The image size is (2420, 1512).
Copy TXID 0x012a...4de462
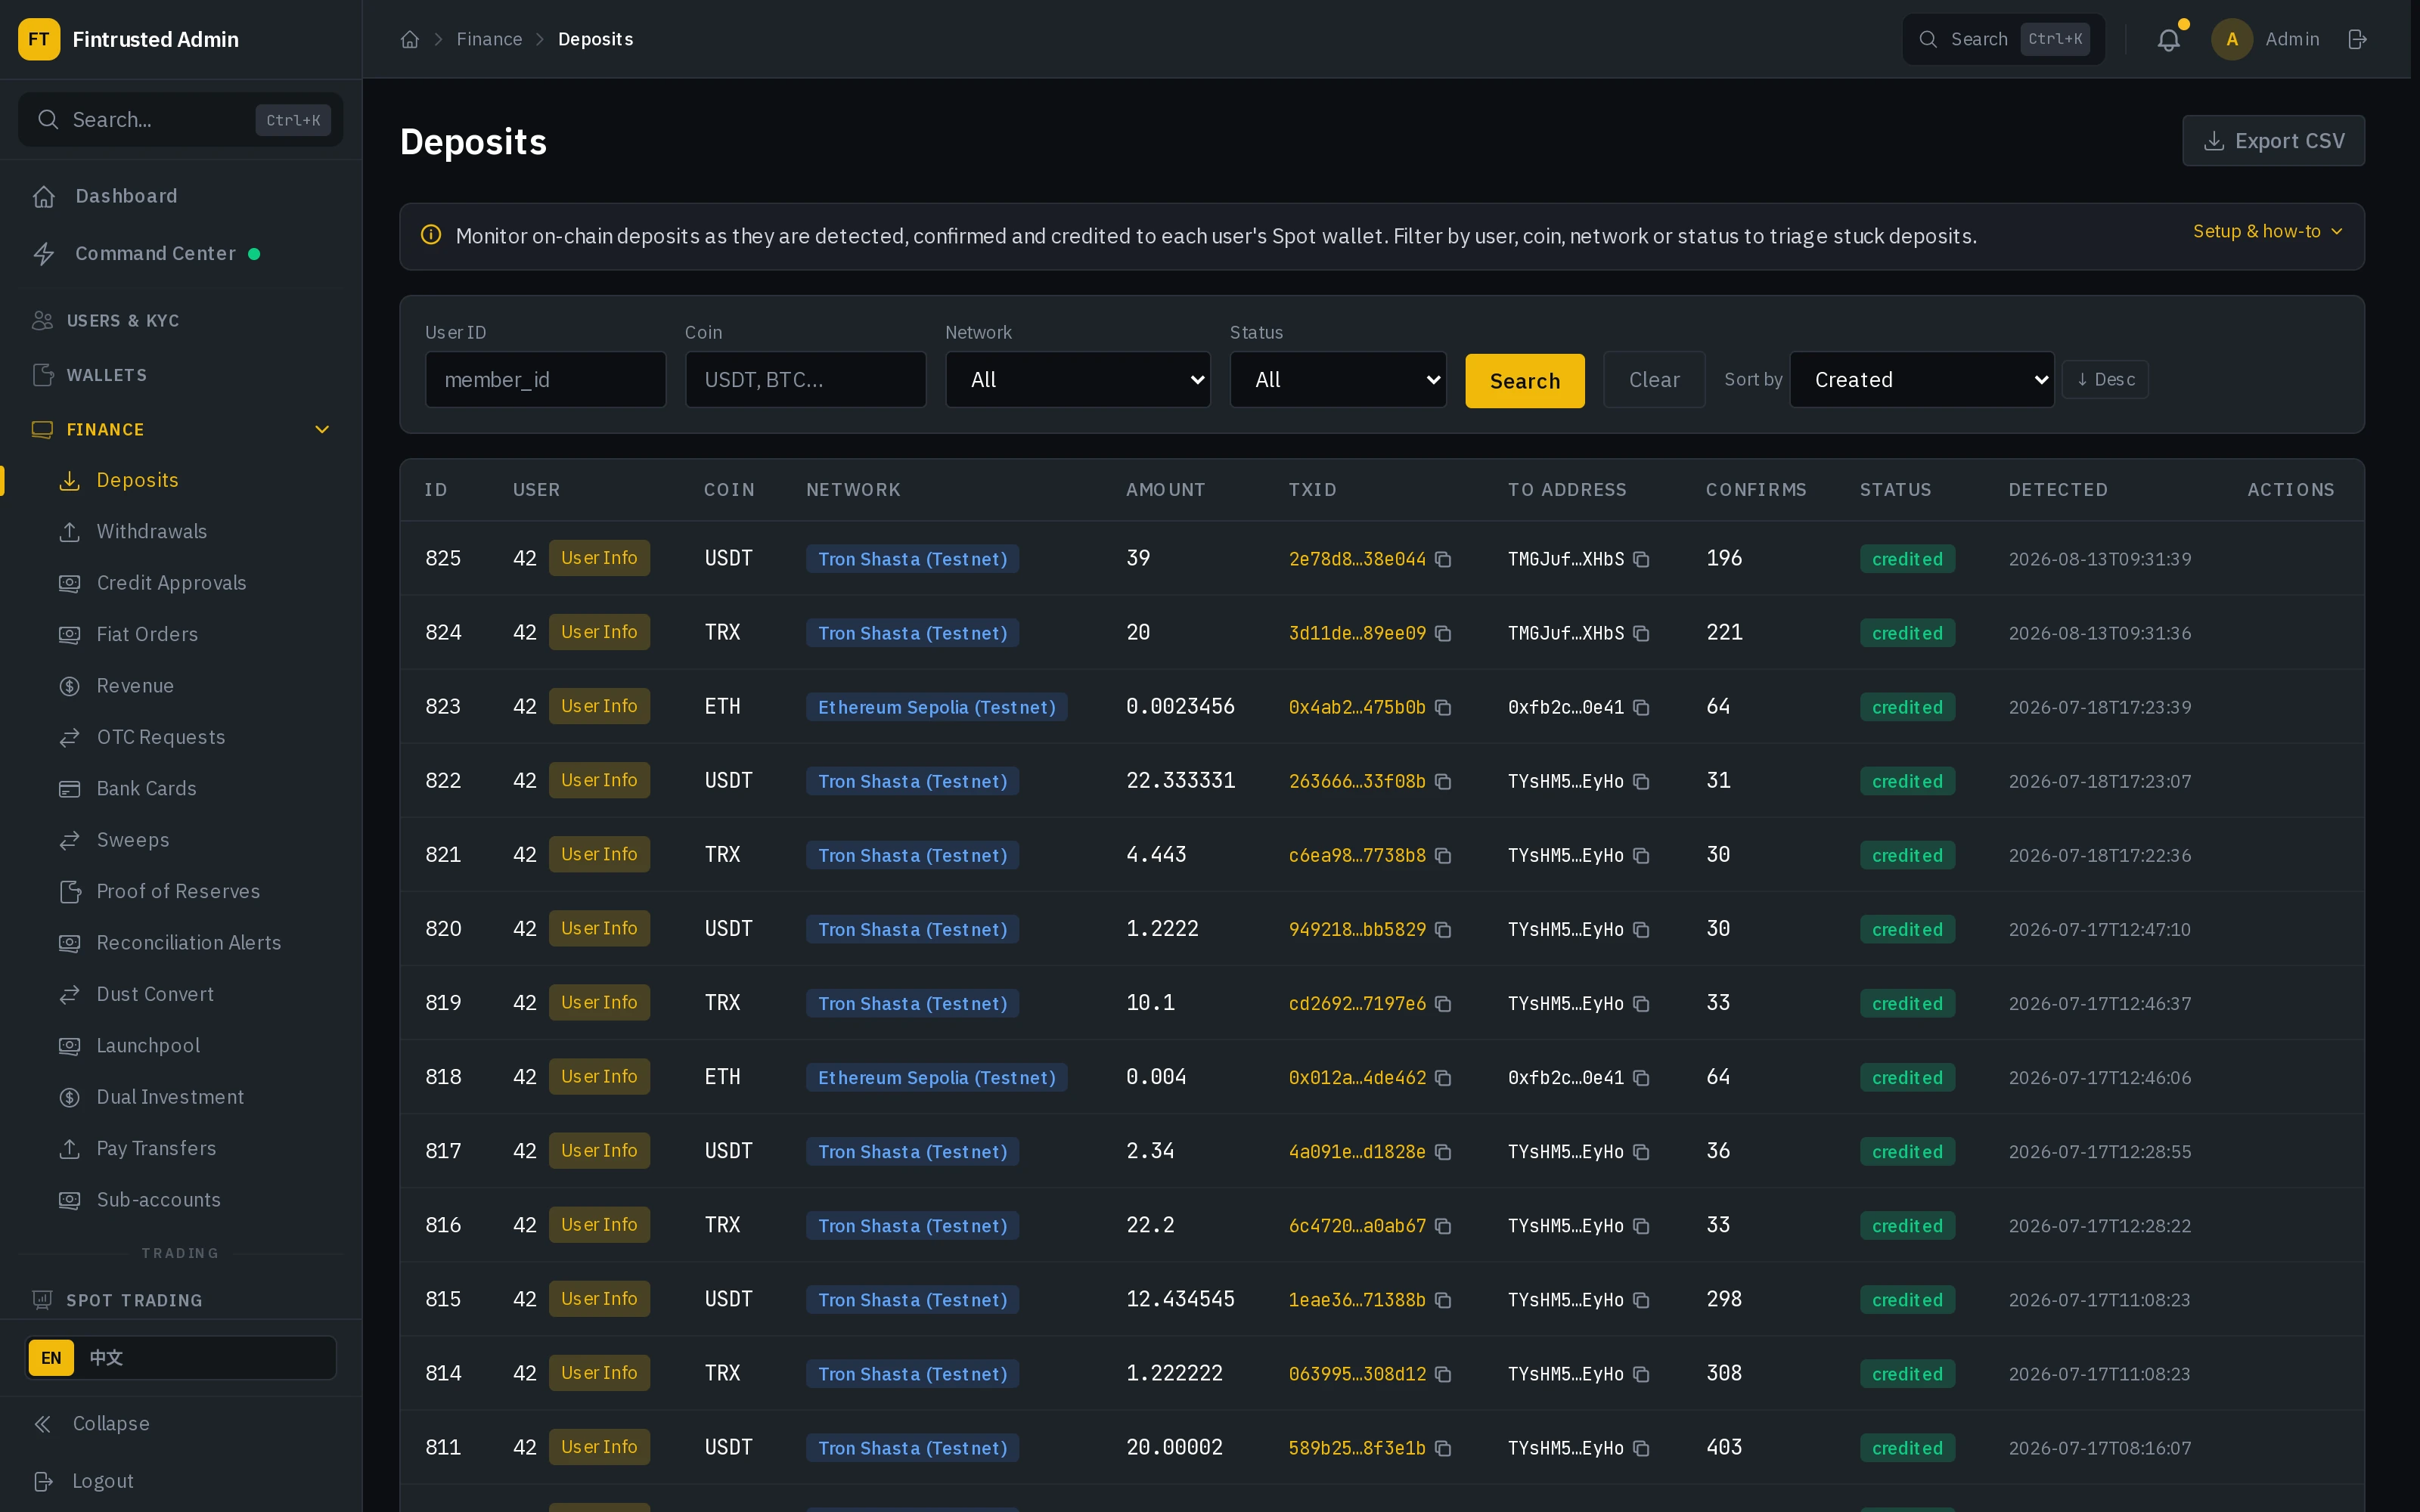coord(1443,1077)
